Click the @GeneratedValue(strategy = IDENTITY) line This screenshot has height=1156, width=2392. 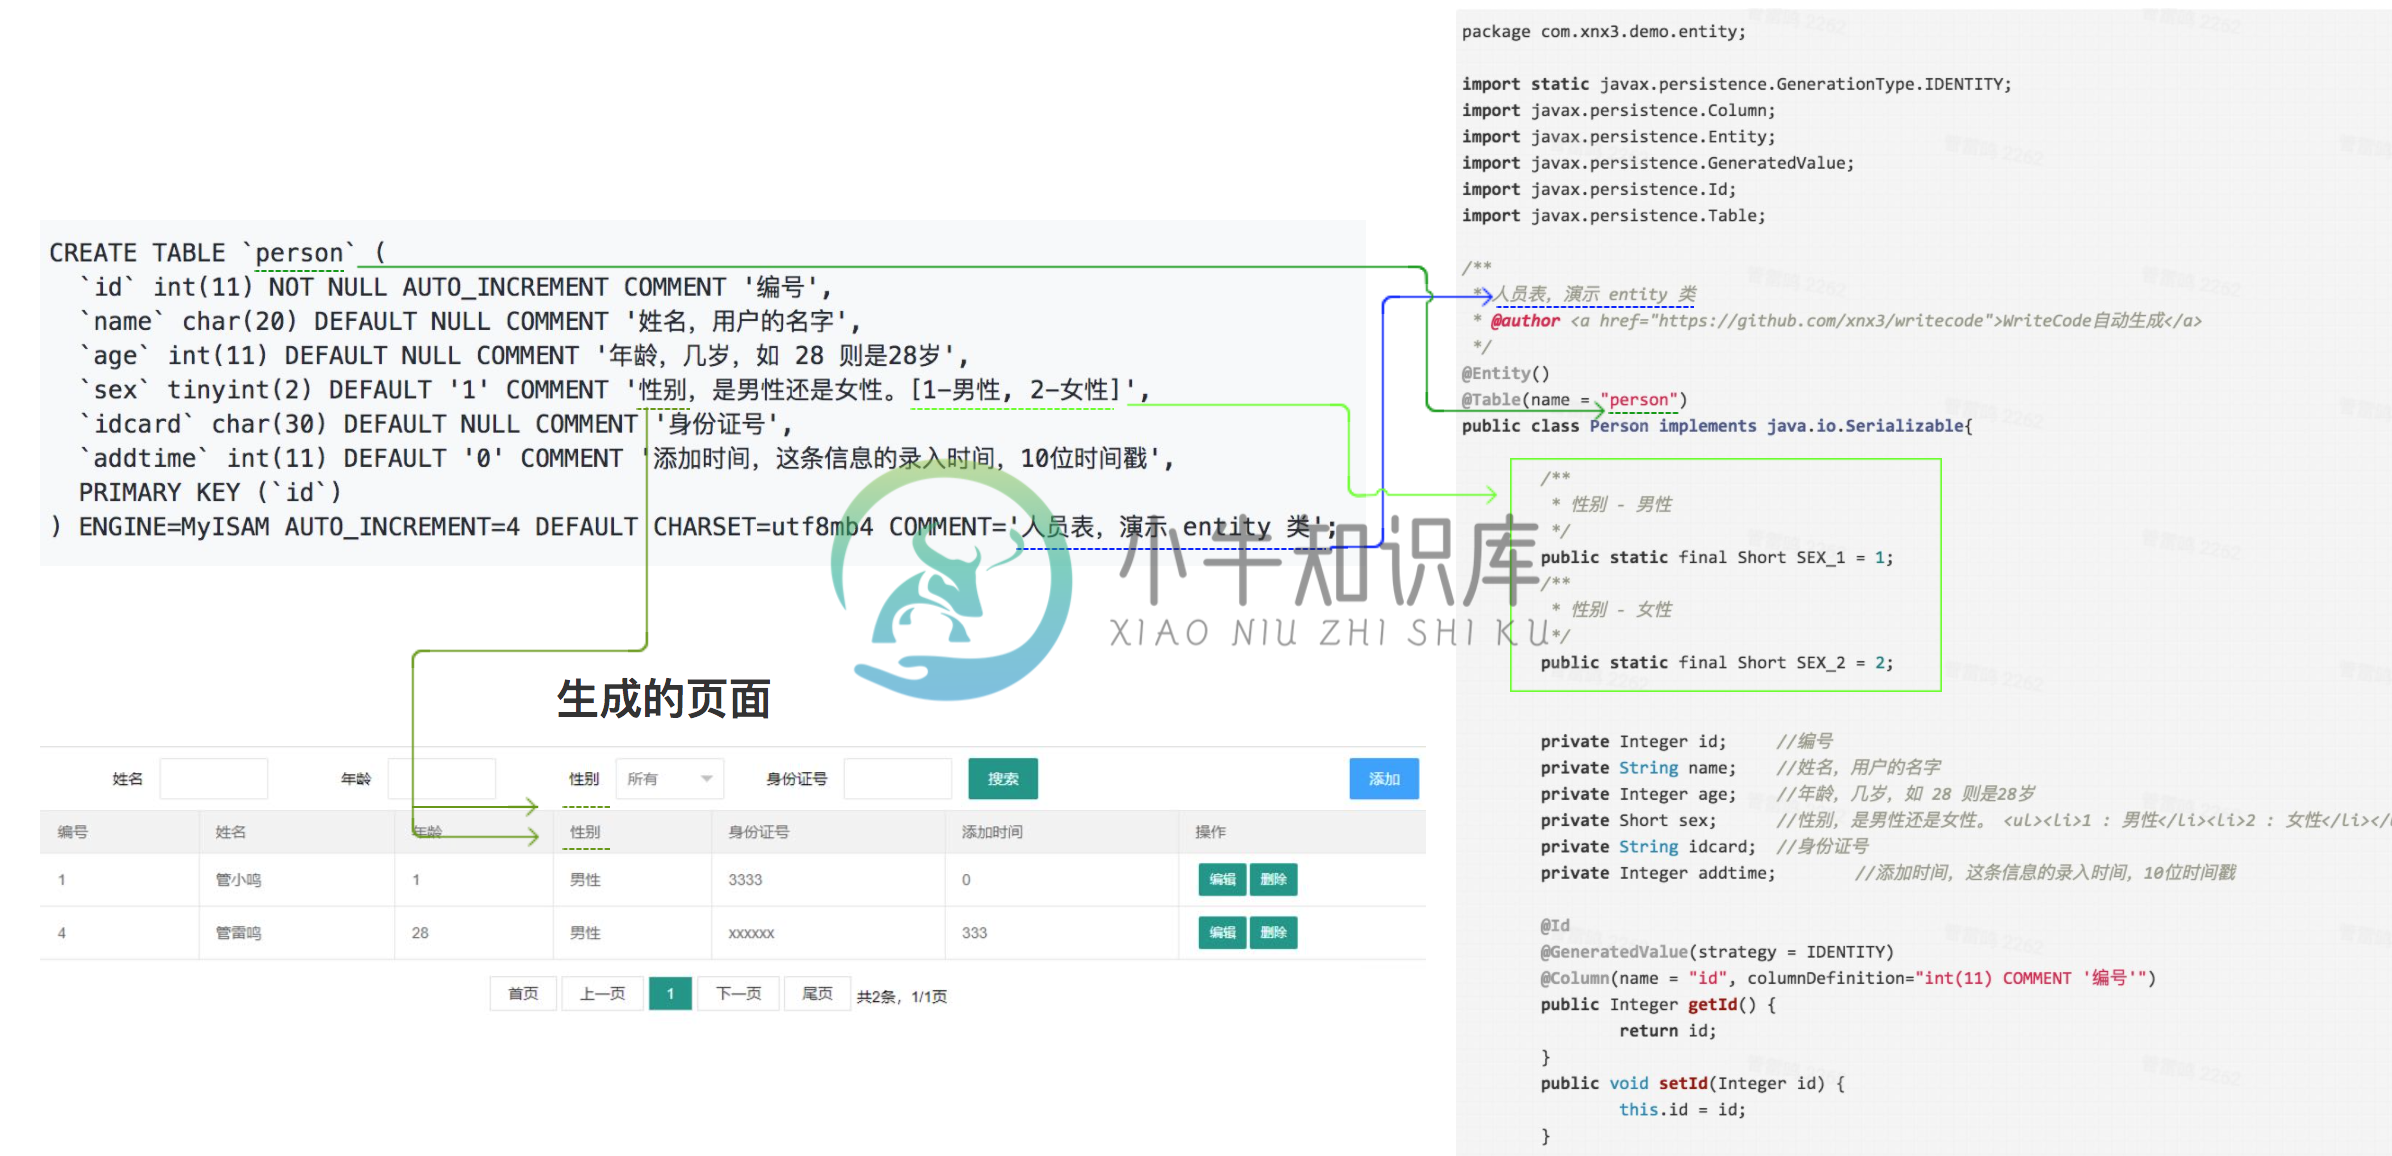[1716, 951]
